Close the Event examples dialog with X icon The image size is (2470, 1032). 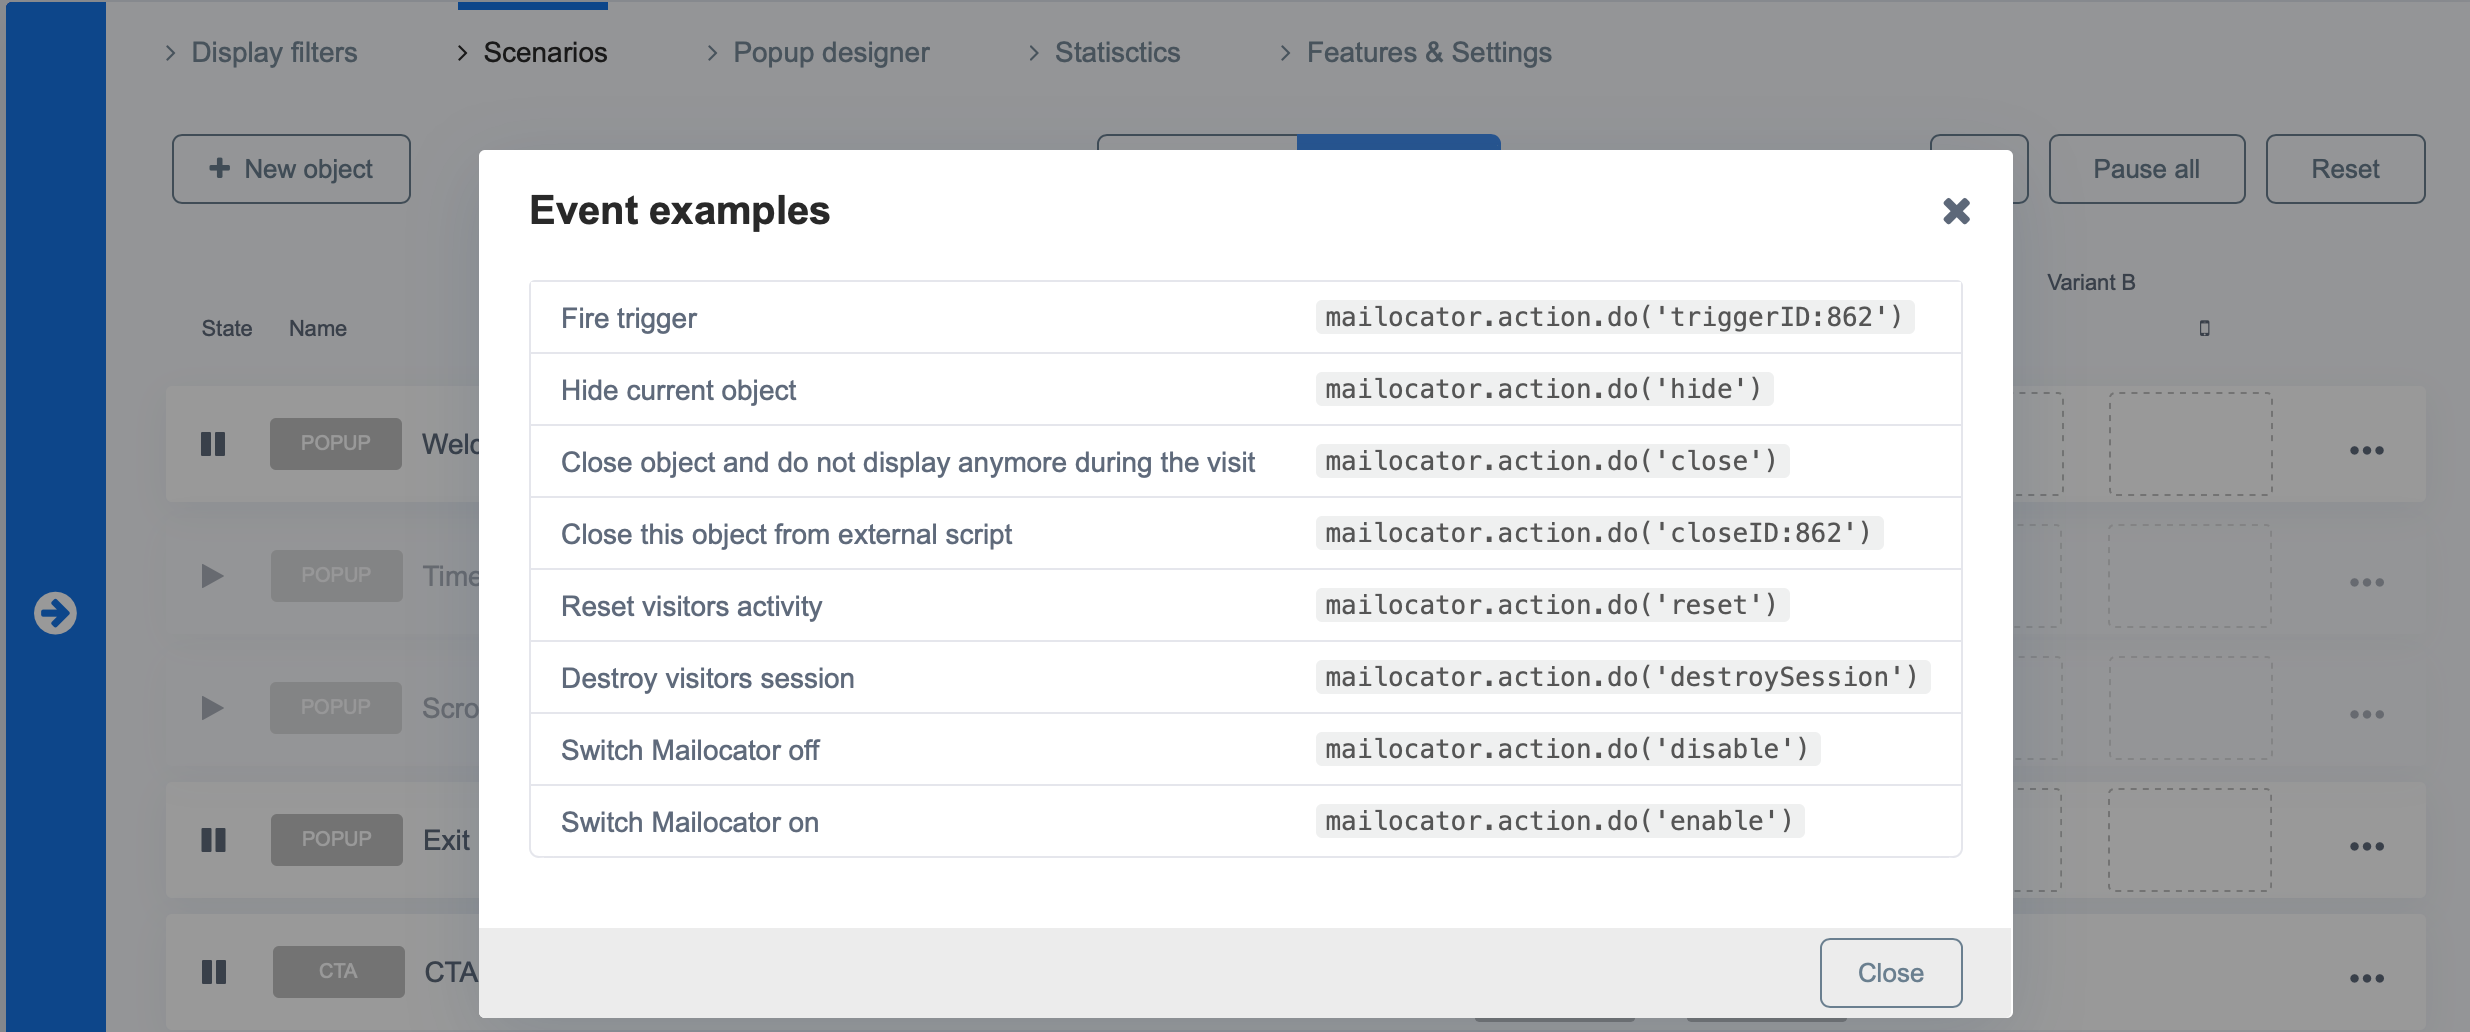click(x=1956, y=211)
